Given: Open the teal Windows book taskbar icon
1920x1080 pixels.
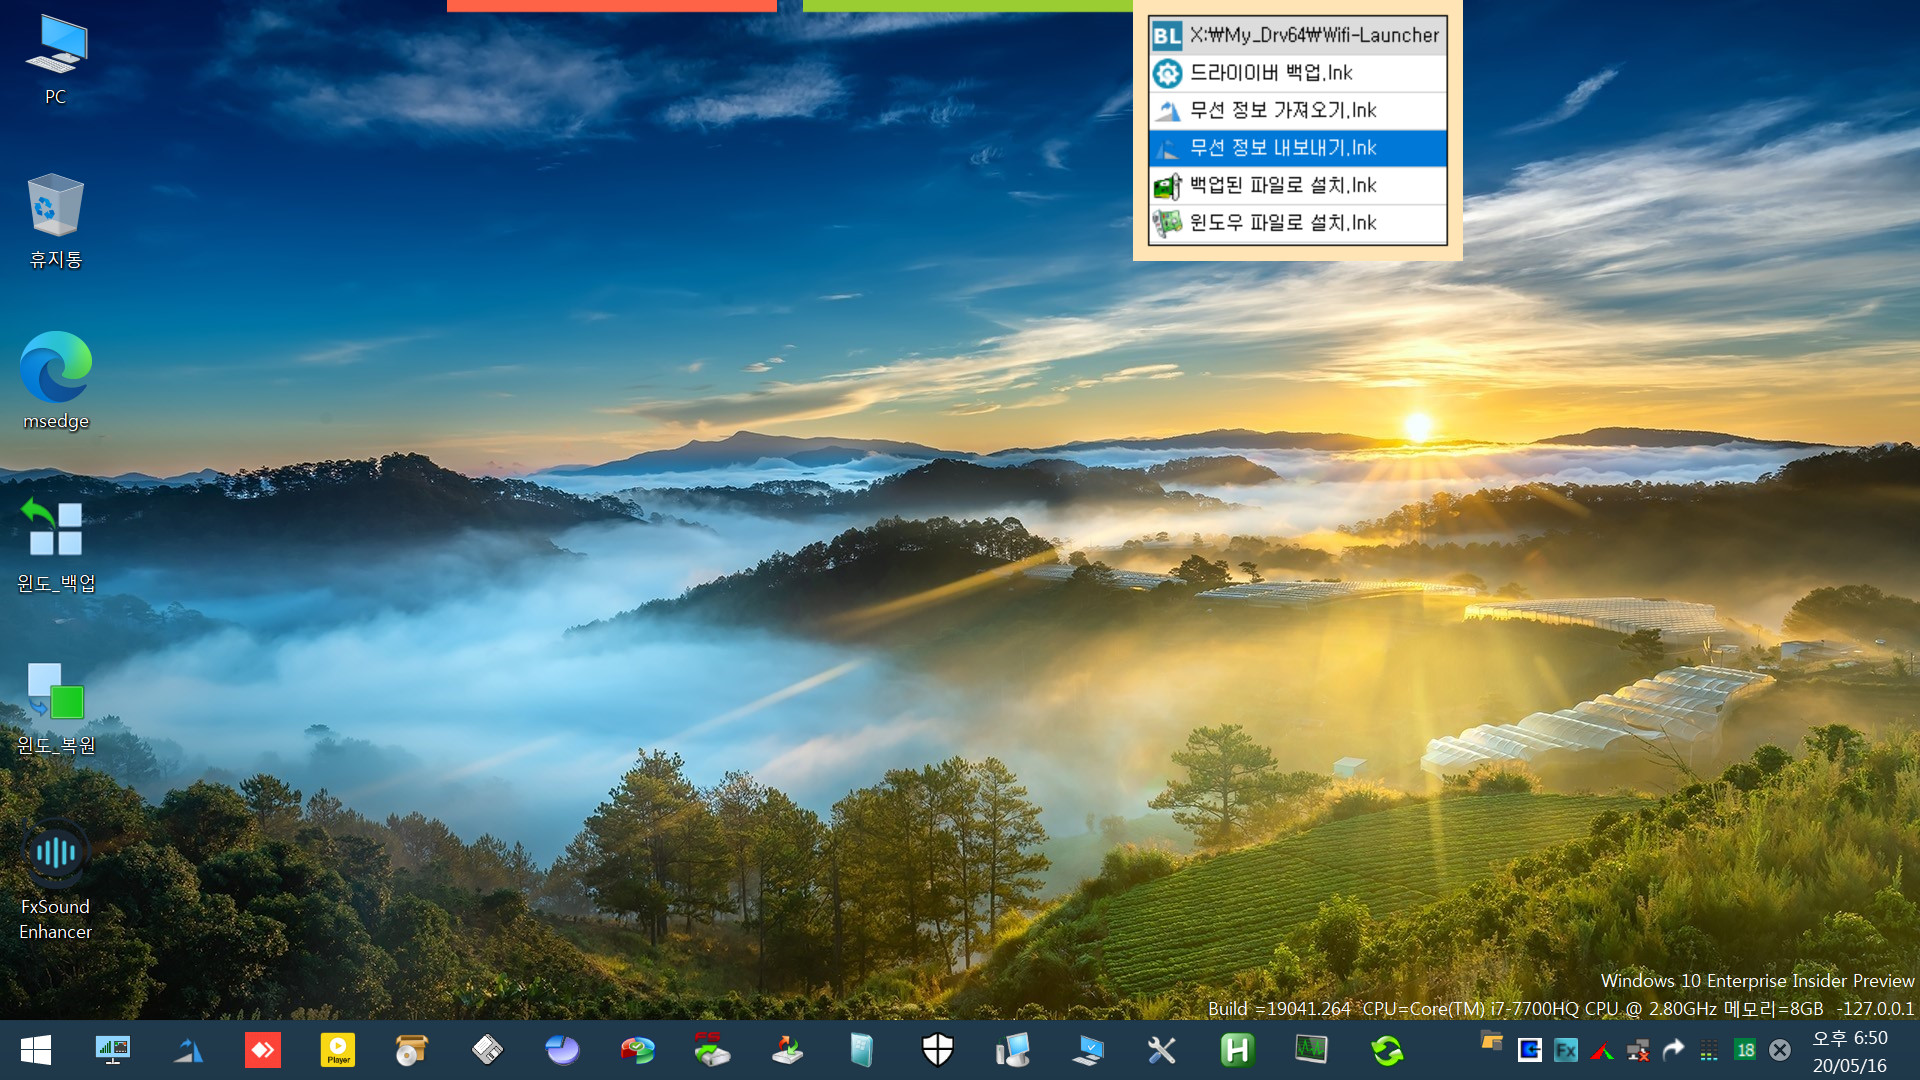Looking at the screenshot, I should [862, 1050].
